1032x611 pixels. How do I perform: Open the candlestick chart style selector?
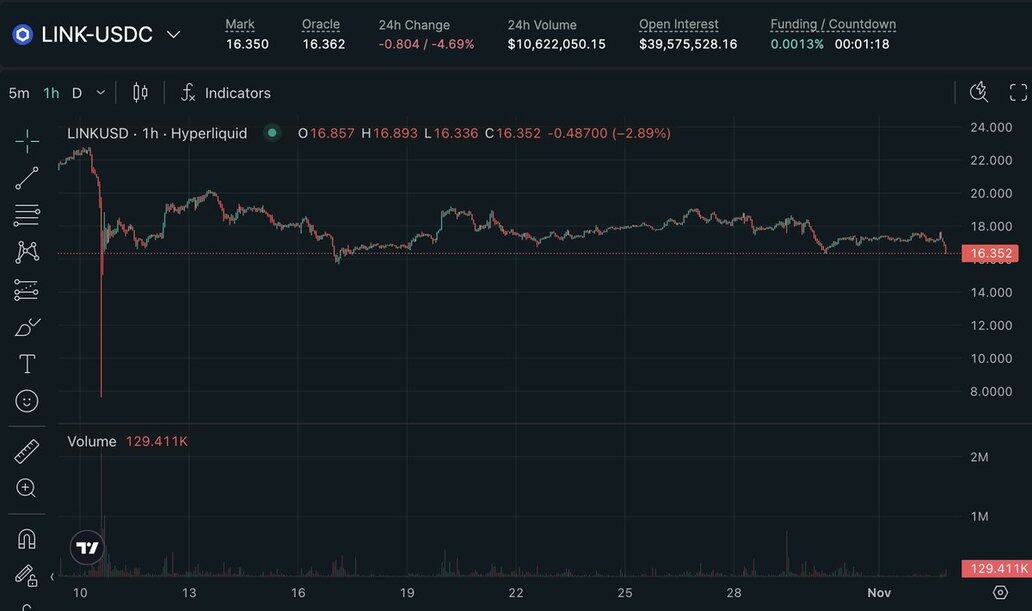coord(140,93)
